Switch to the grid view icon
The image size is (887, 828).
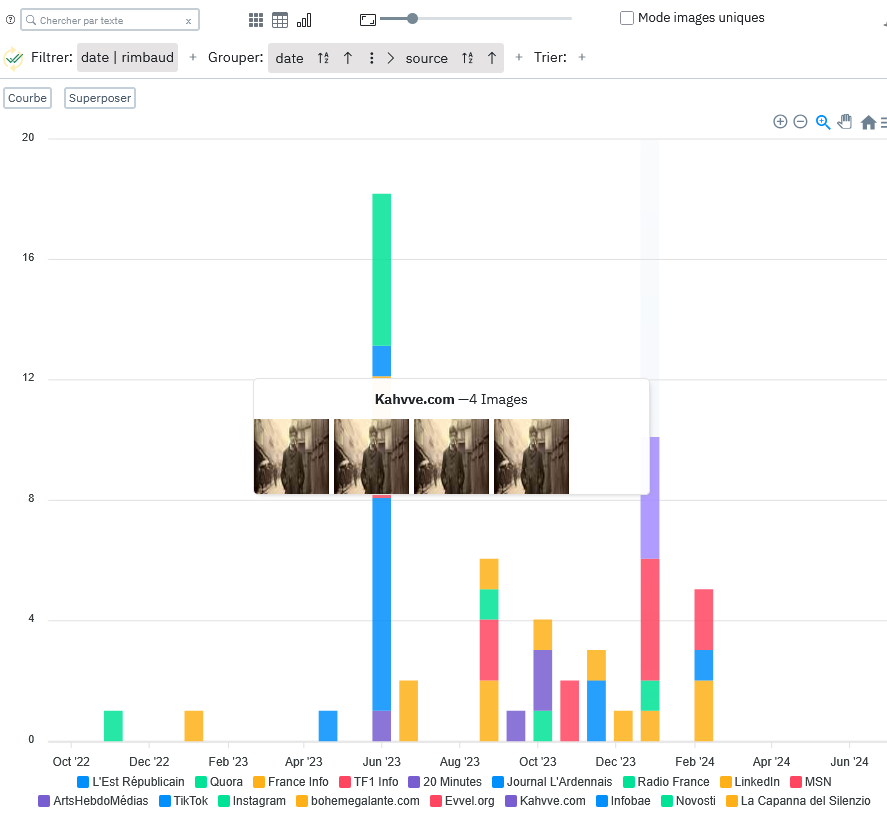(256, 20)
